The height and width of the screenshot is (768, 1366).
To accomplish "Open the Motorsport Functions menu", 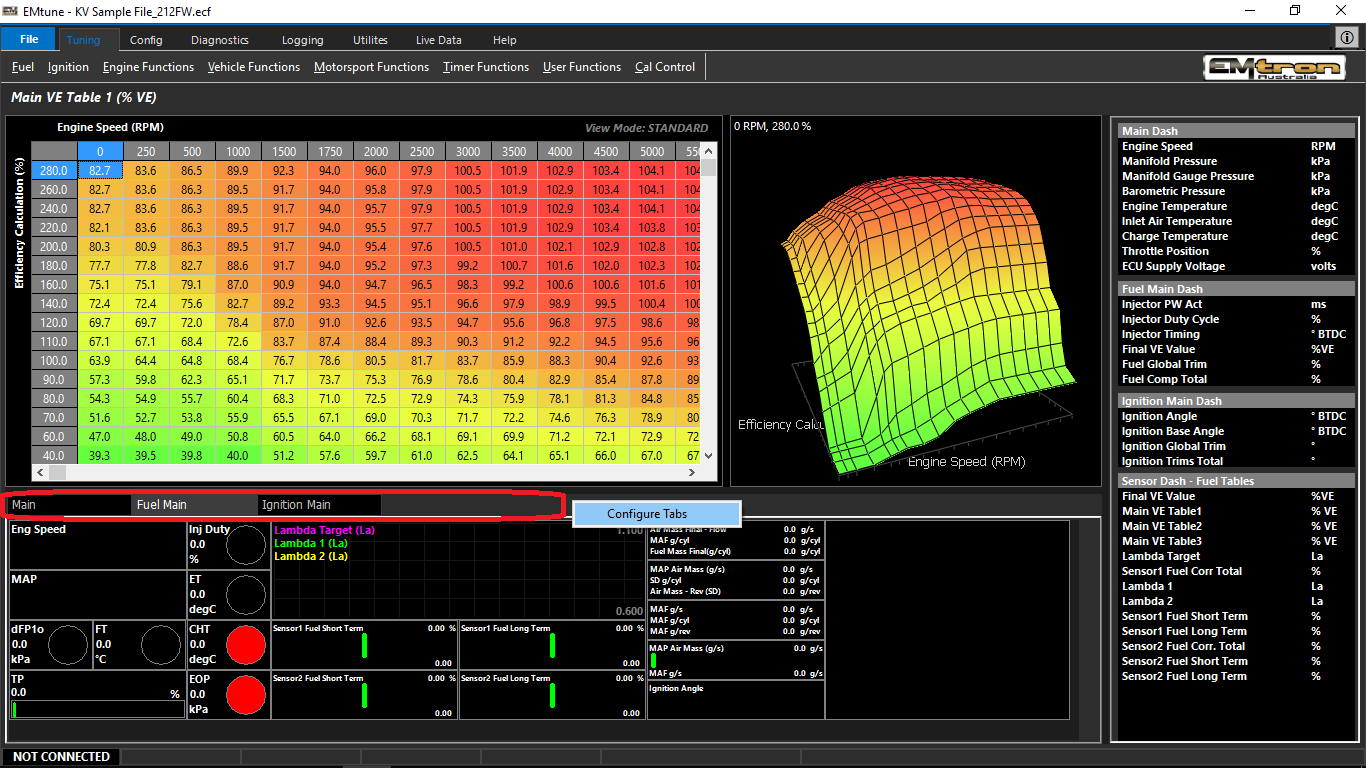I will click(x=371, y=67).
